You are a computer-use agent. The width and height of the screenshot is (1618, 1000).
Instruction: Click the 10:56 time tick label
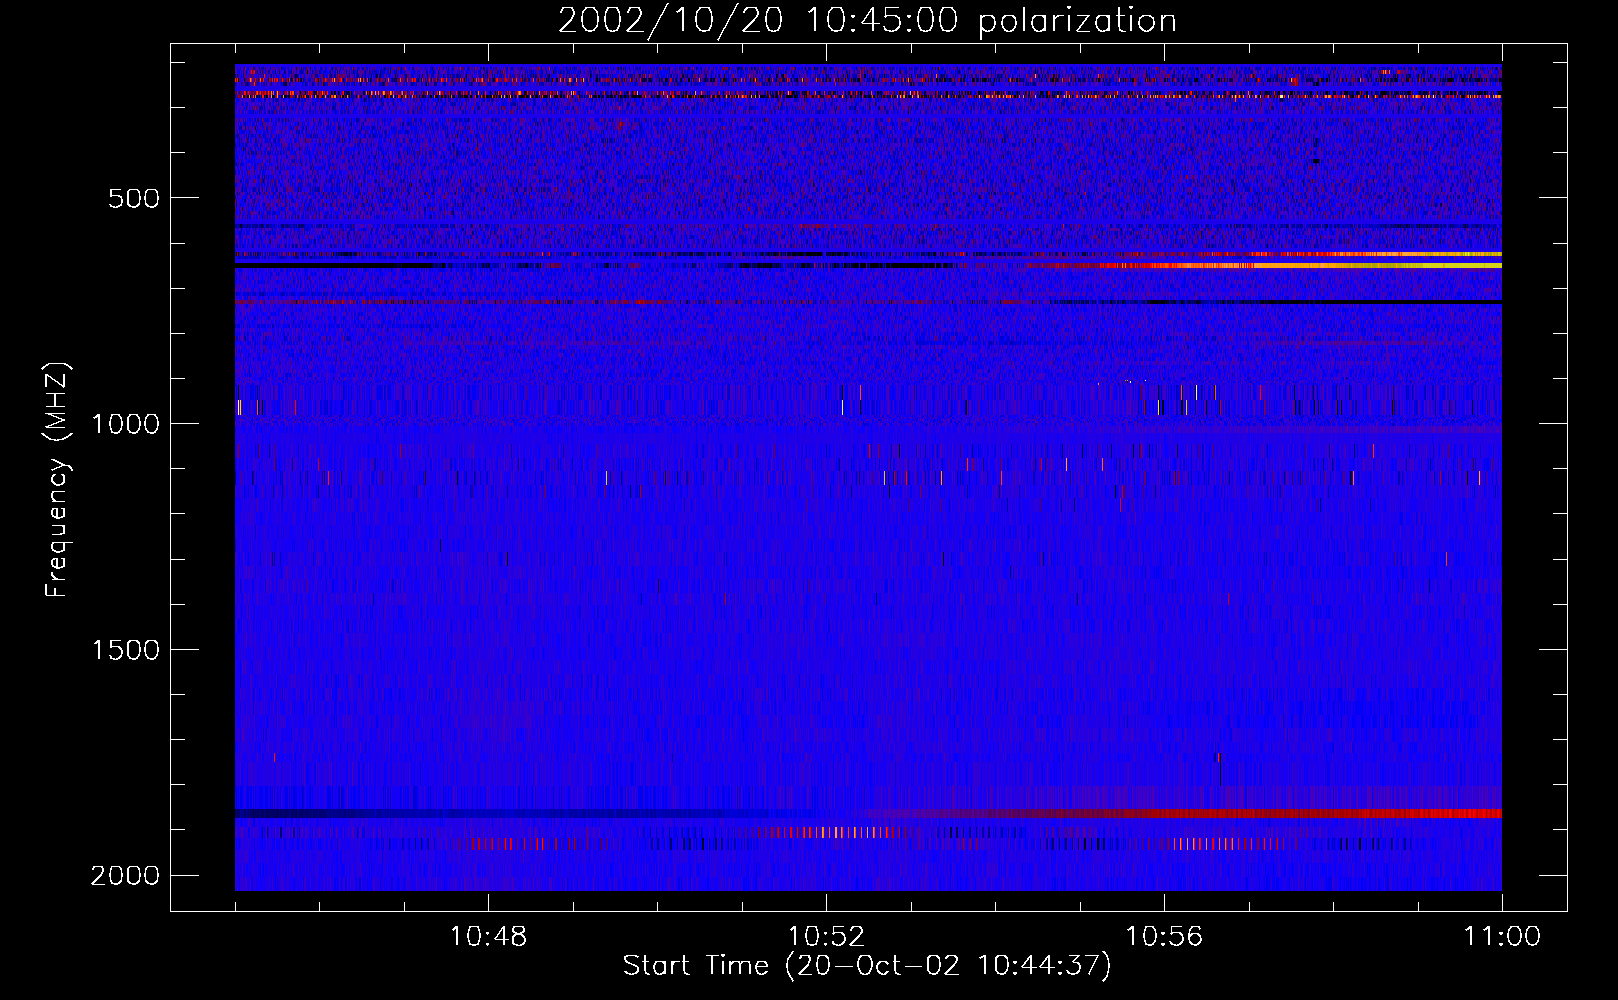coord(1164,937)
